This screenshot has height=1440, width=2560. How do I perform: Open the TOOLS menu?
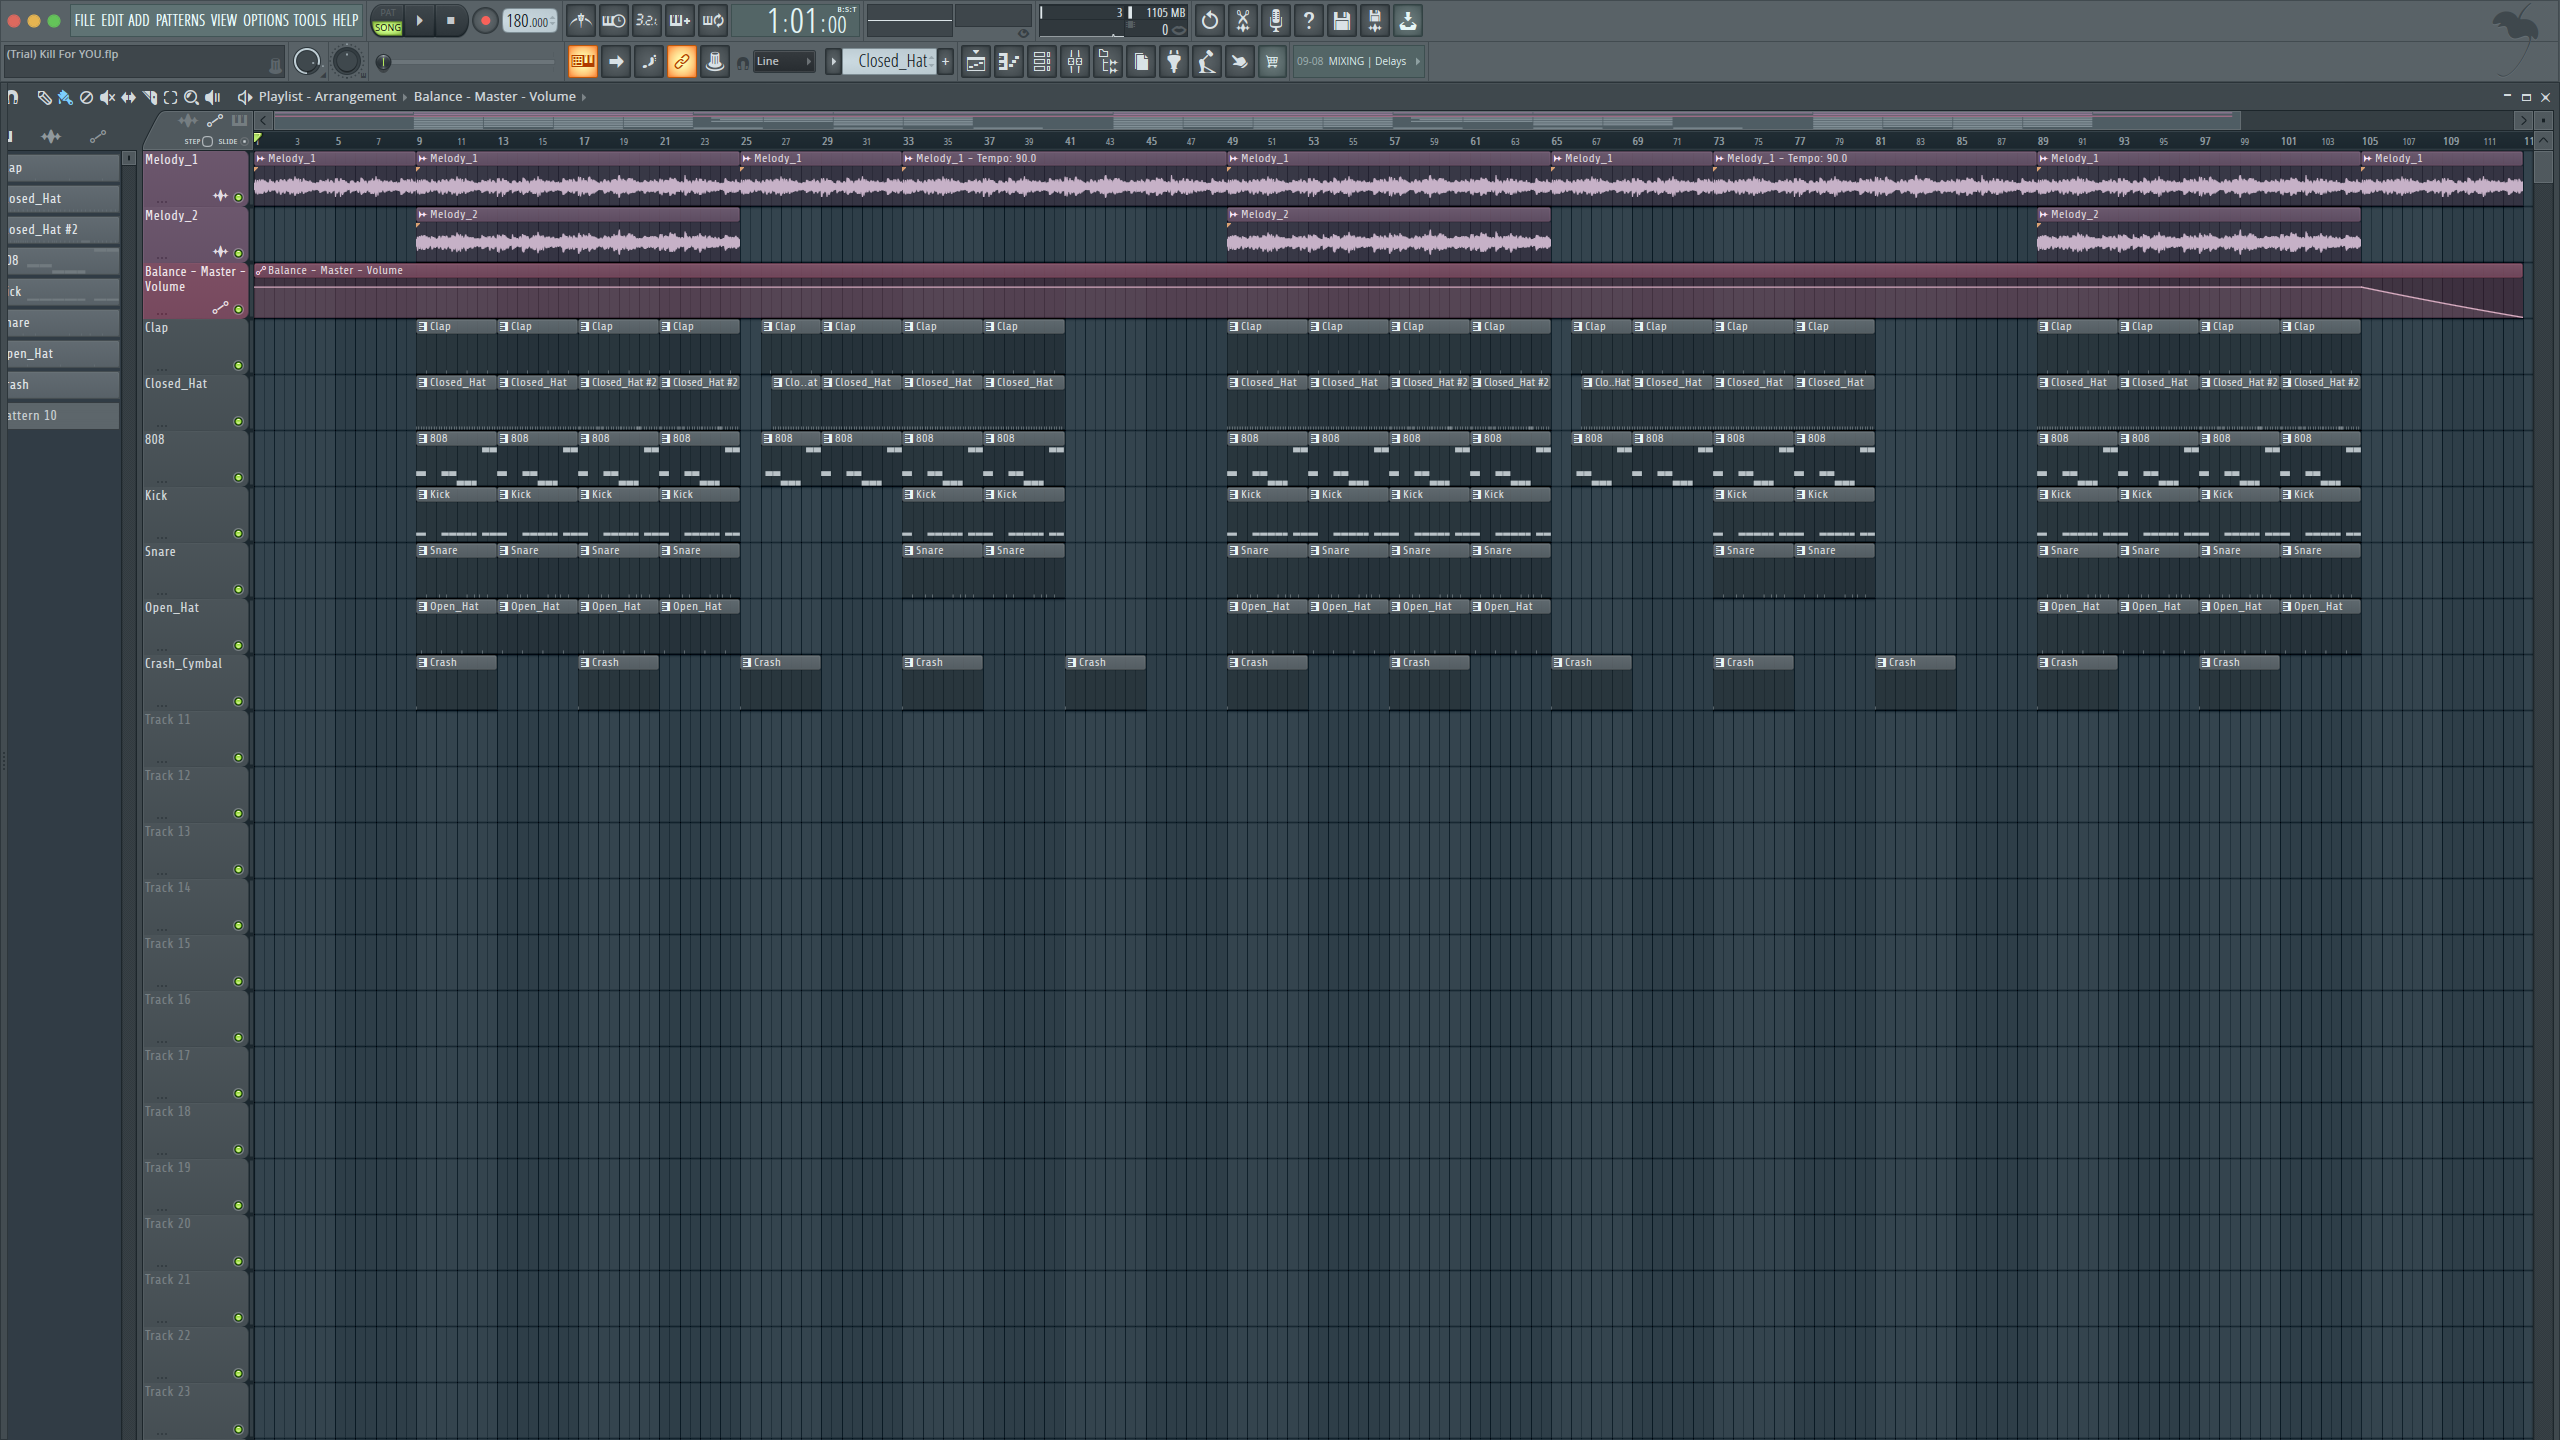310,20
